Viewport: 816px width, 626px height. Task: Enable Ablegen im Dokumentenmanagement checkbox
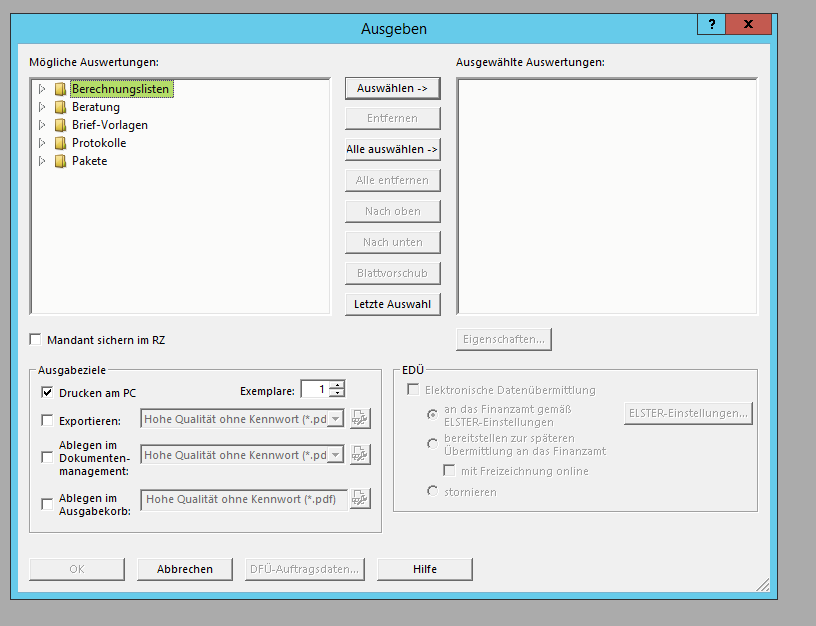pos(47,457)
